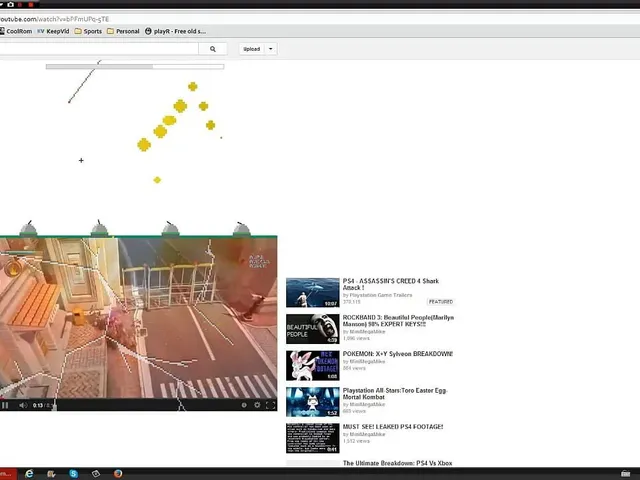Open Assassin's Creed 4 Shark Attack thumbnail

(313, 293)
